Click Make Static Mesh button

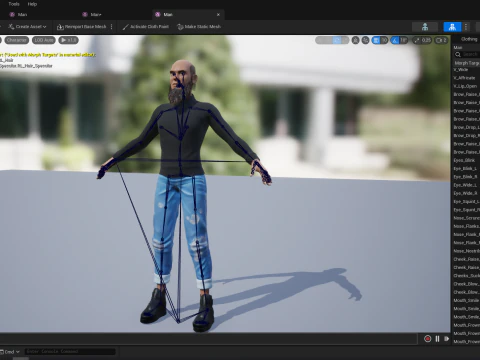199,27
